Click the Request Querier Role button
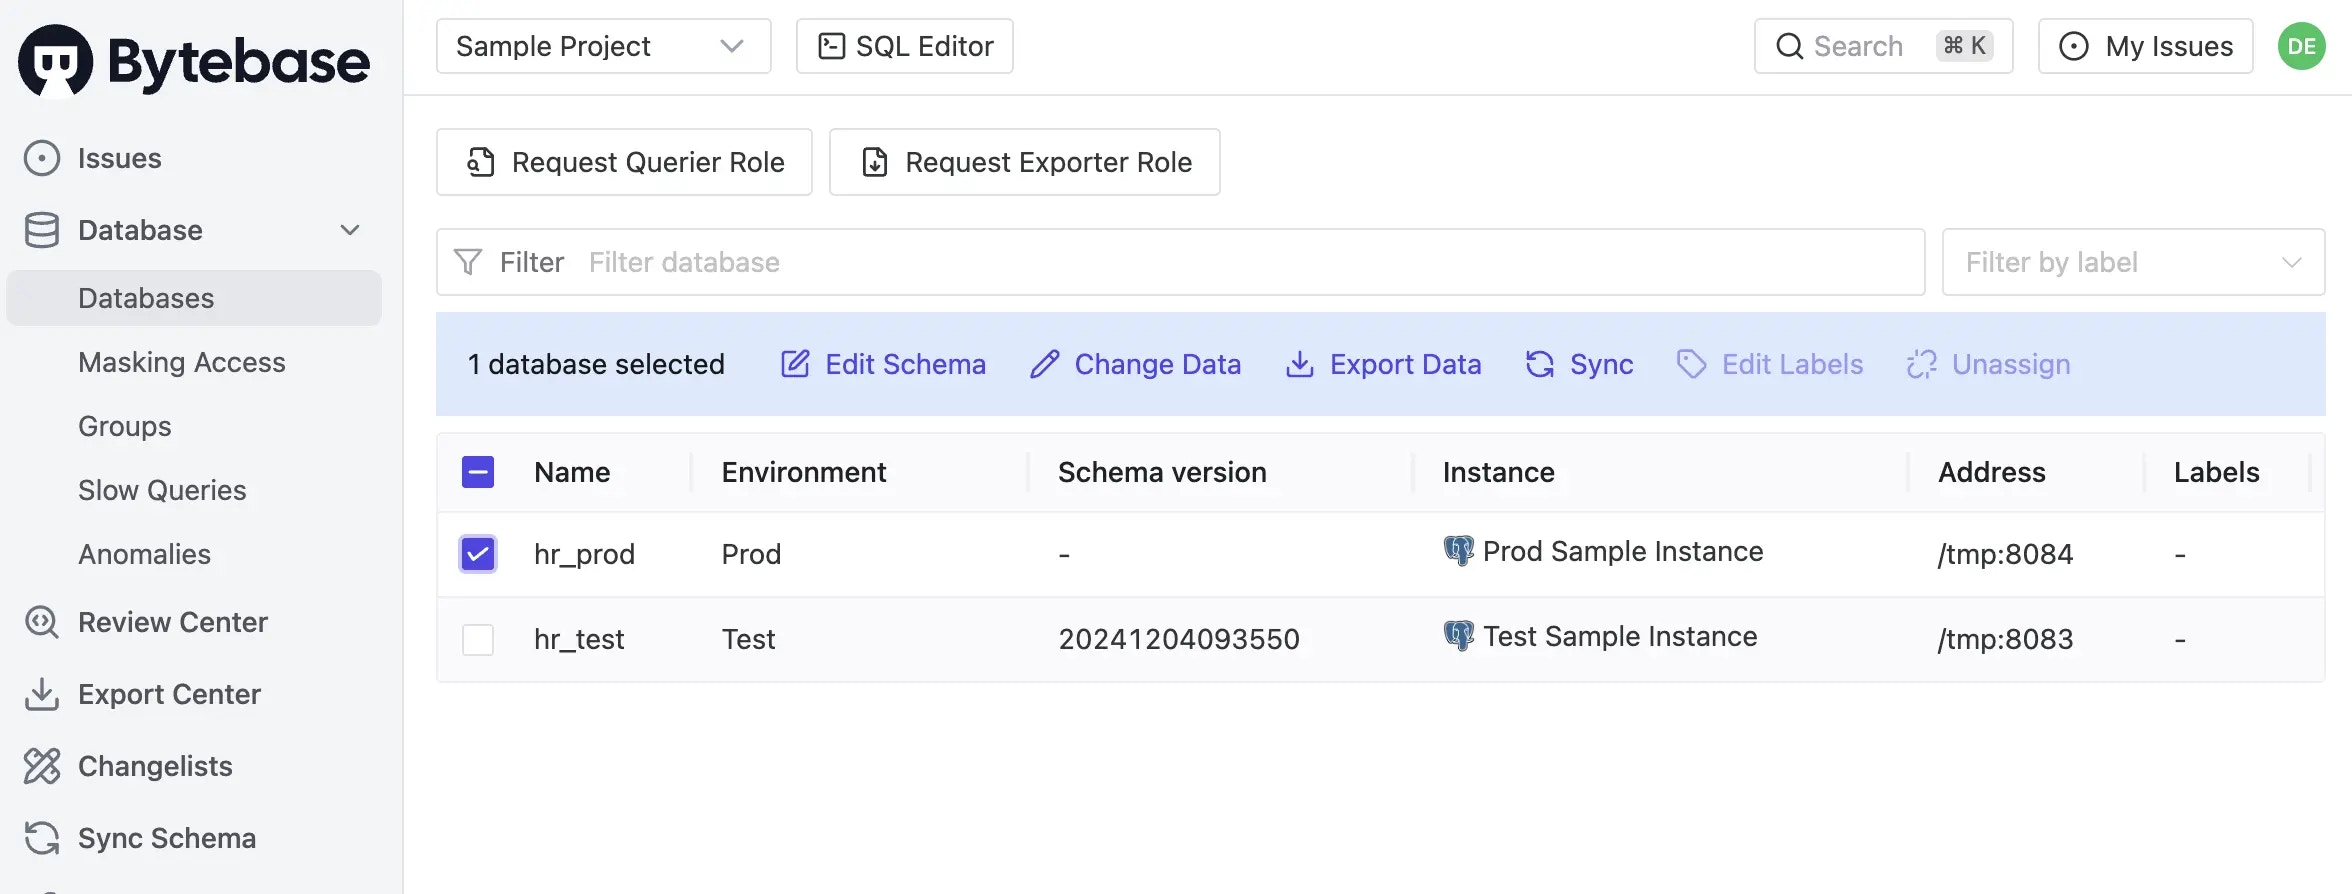This screenshot has width=2352, height=894. pos(624,162)
